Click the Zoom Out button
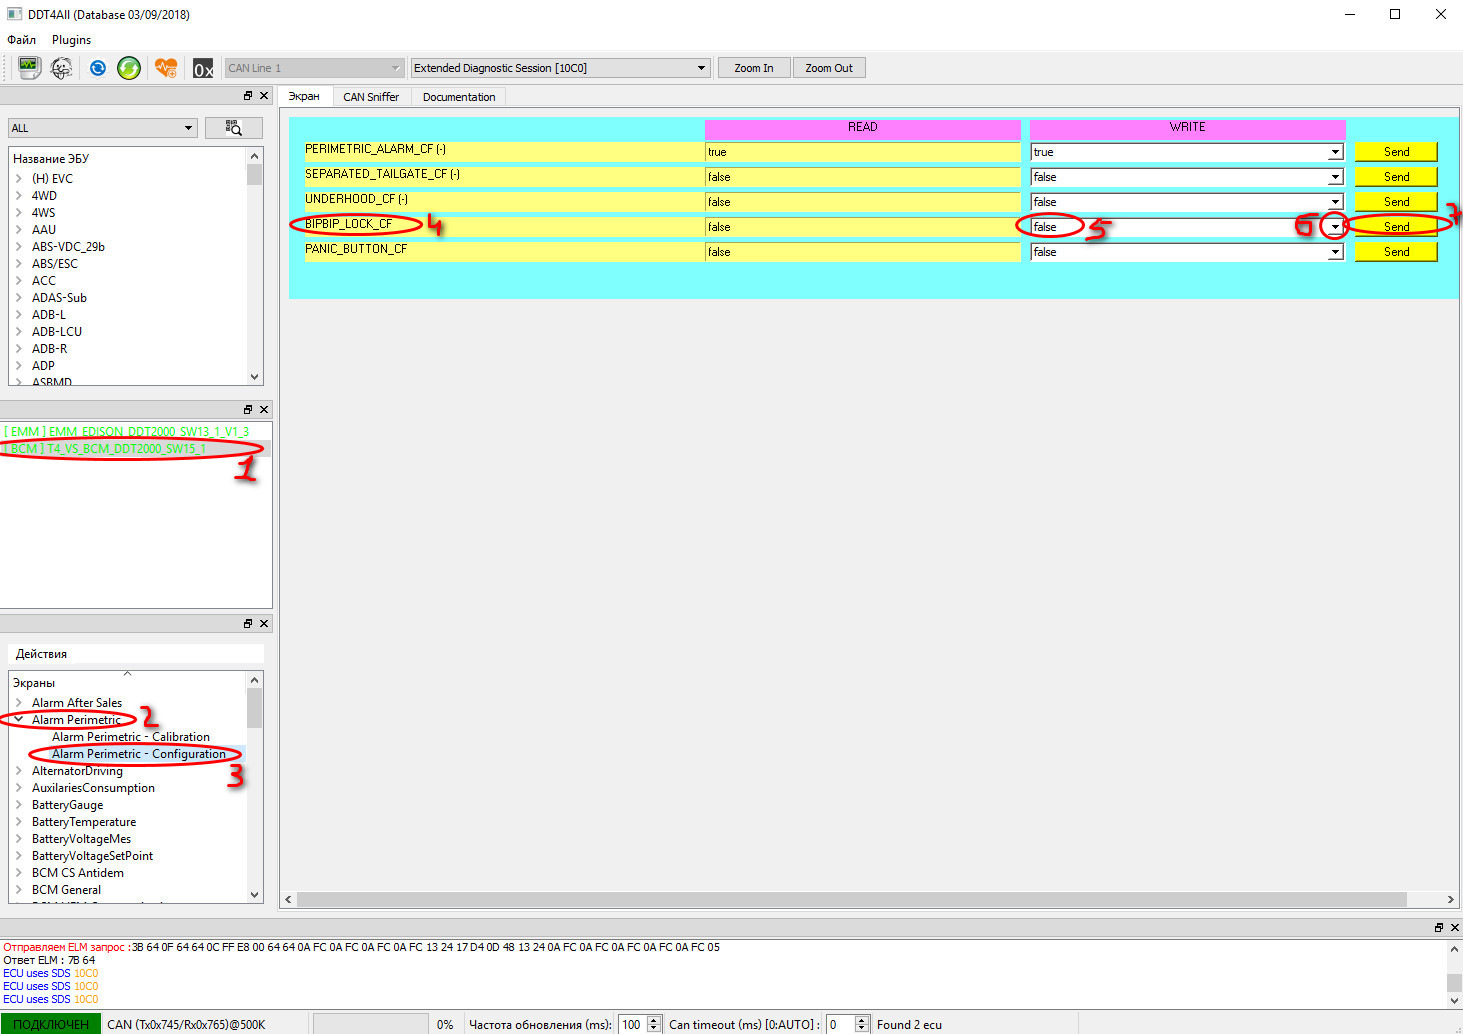 click(829, 68)
